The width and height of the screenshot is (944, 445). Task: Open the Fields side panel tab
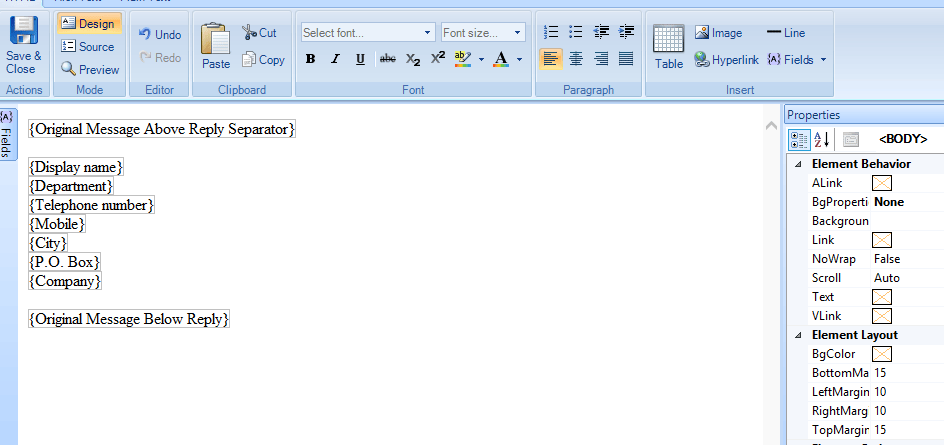click(x=7, y=134)
